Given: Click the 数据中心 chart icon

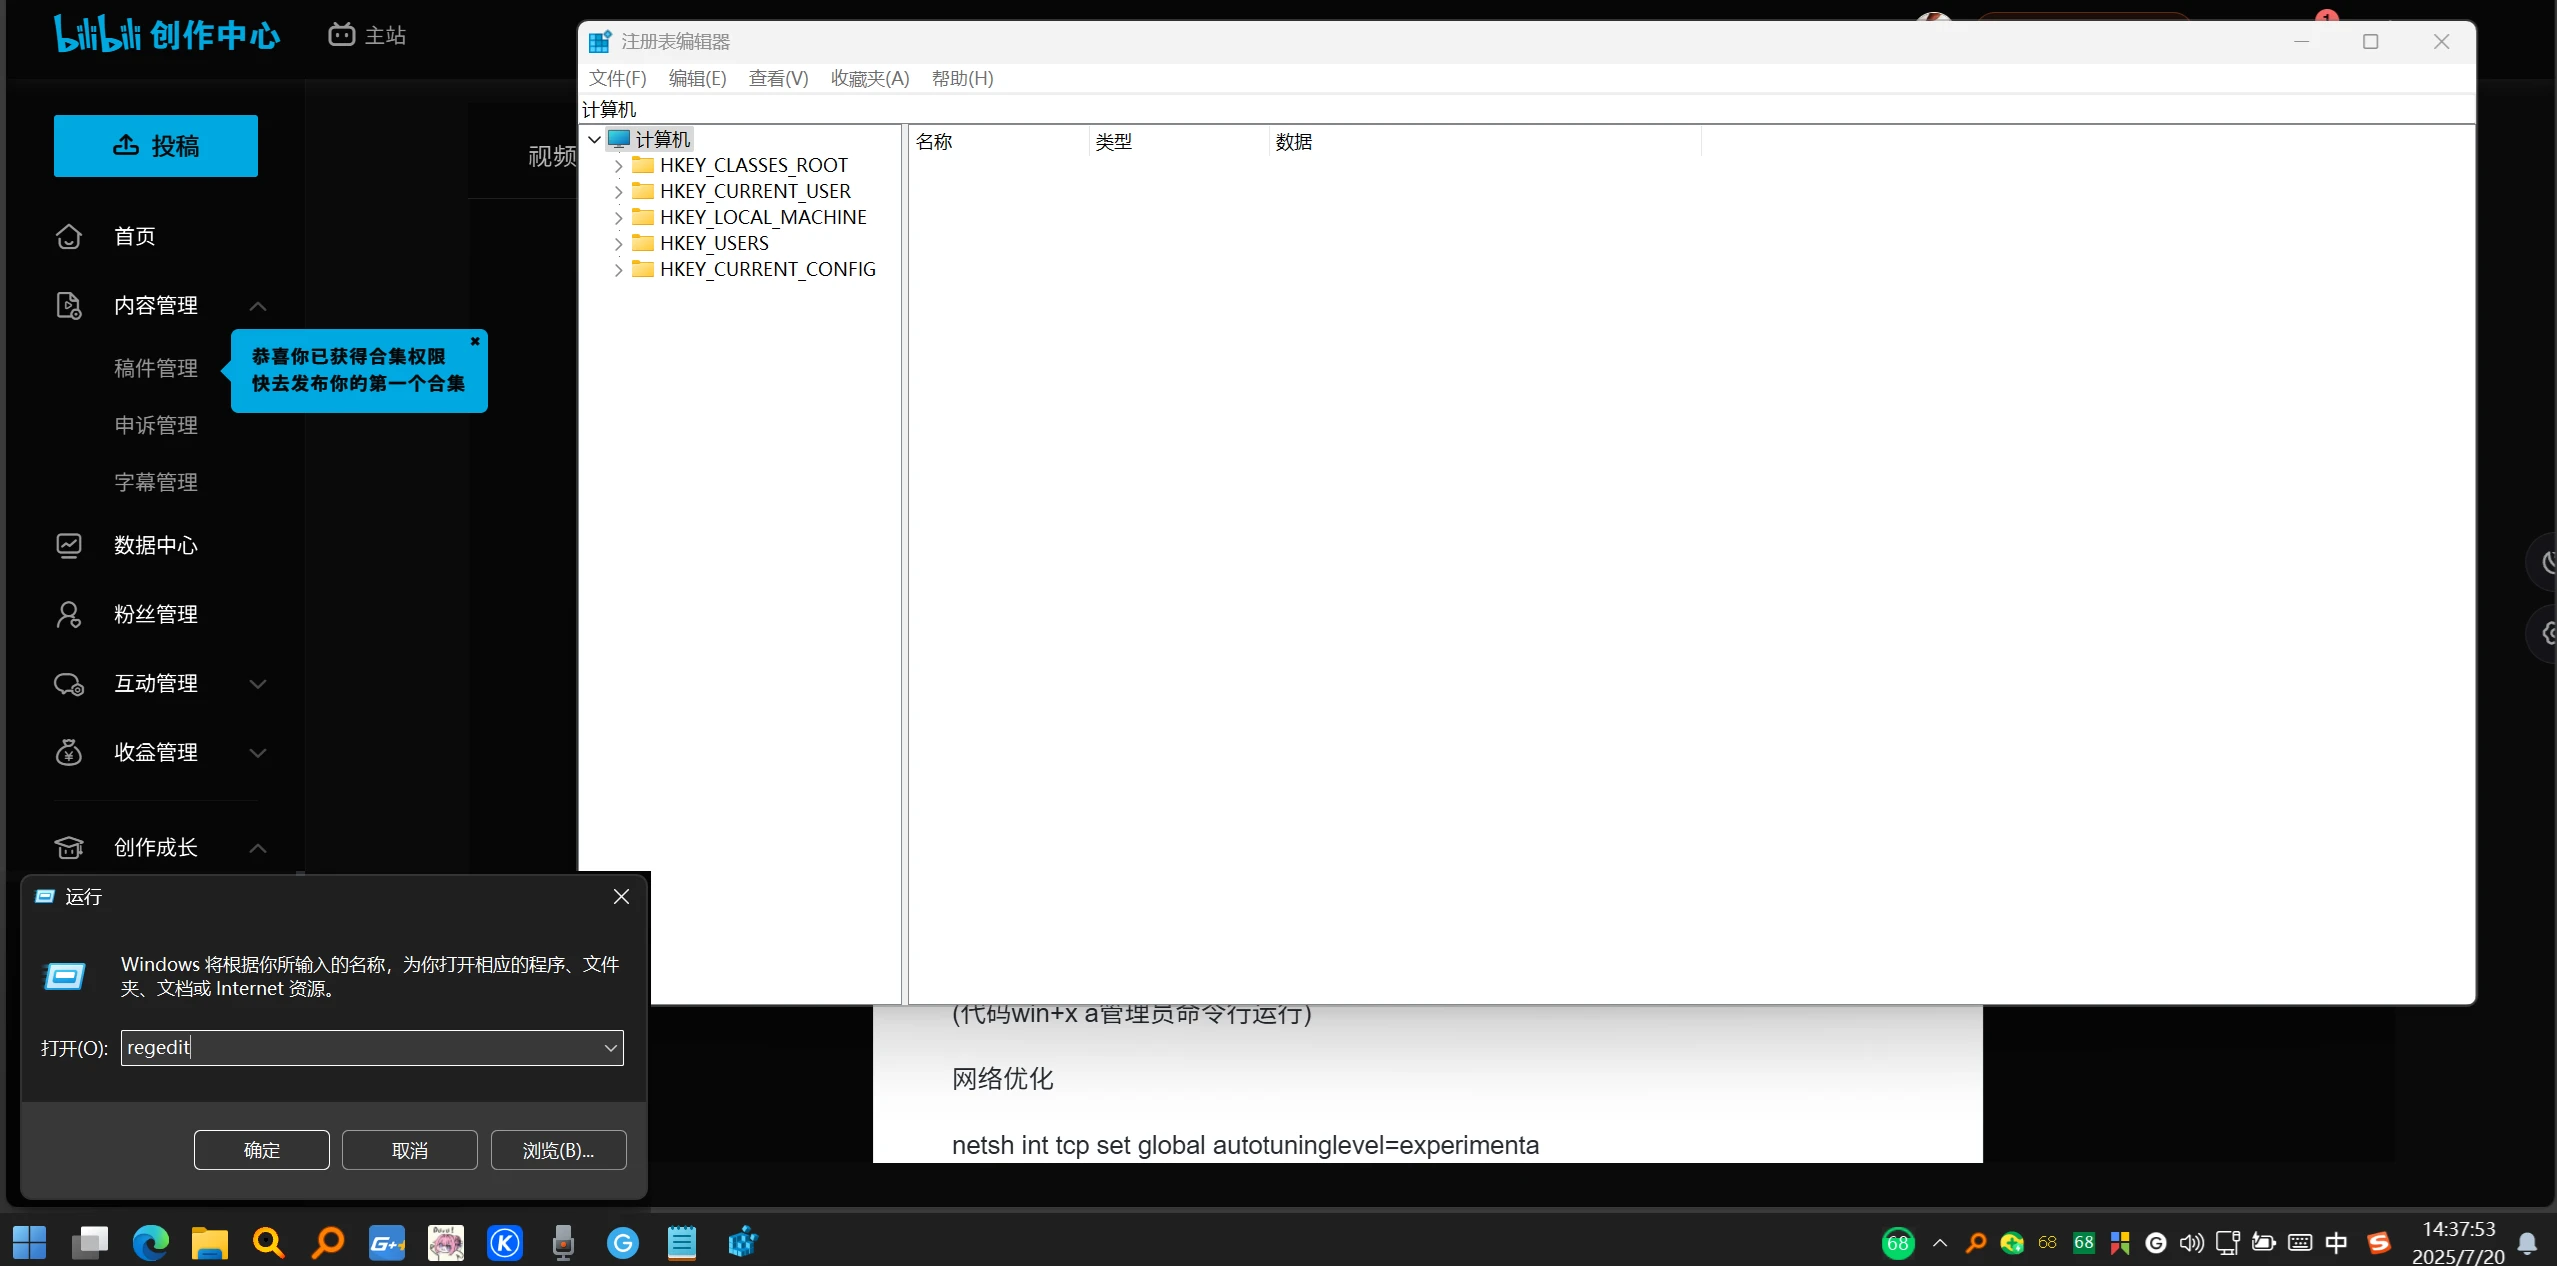Looking at the screenshot, I should coord(68,545).
